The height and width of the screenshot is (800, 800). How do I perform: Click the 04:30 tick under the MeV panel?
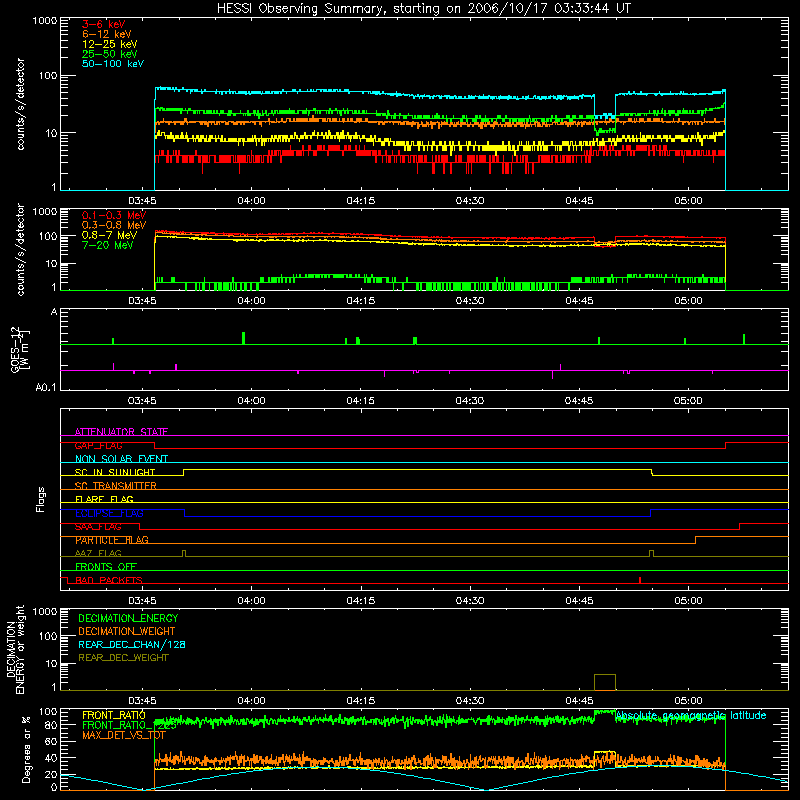click(470, 301)
